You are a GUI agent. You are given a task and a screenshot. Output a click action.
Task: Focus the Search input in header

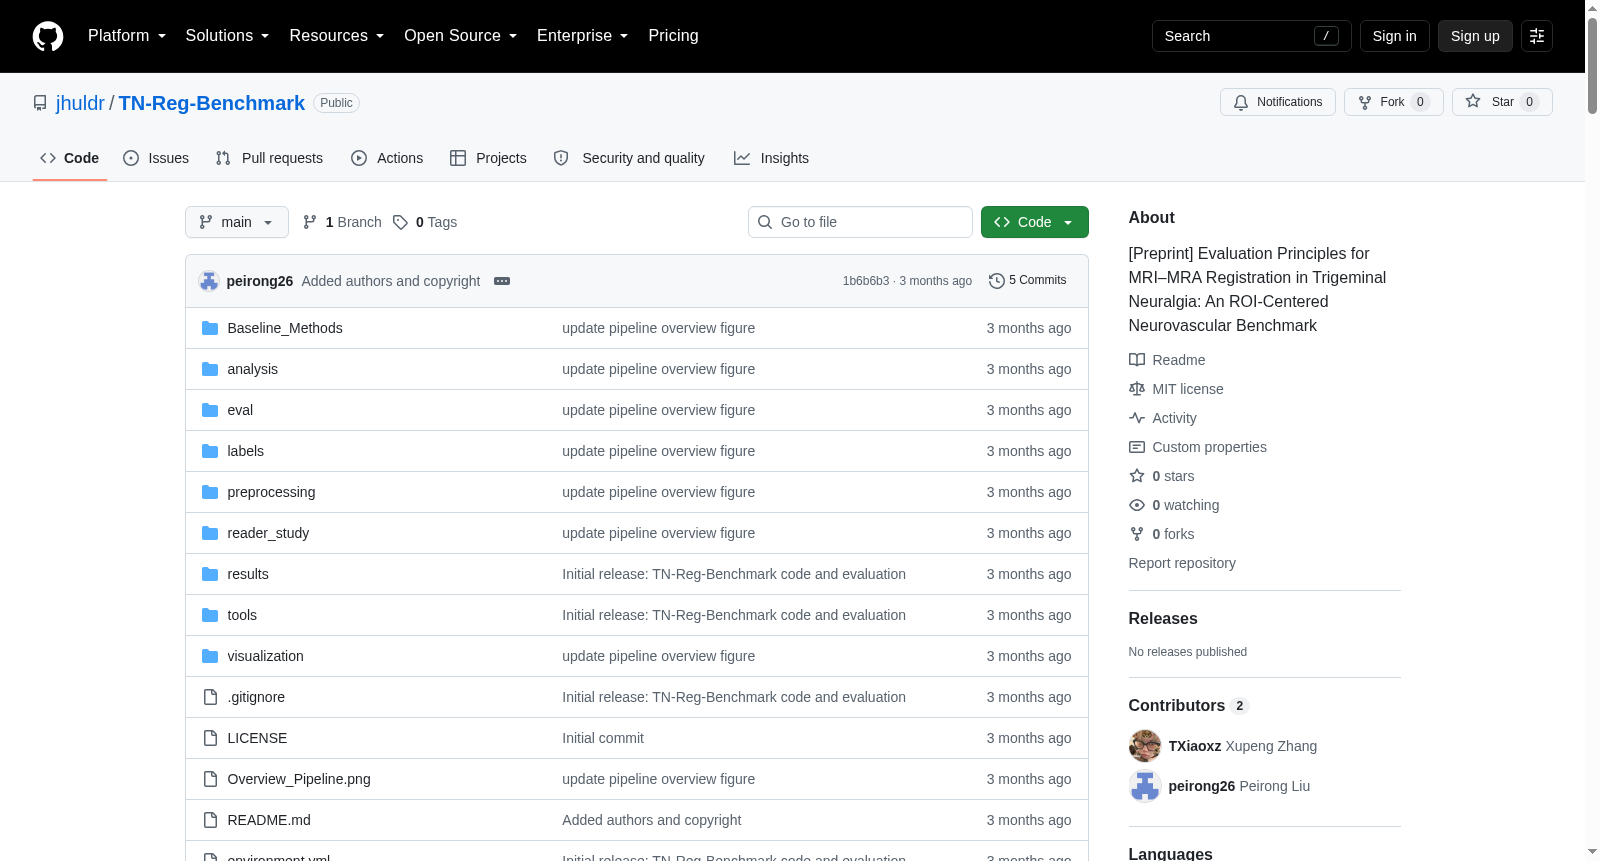pos(1251,36)
